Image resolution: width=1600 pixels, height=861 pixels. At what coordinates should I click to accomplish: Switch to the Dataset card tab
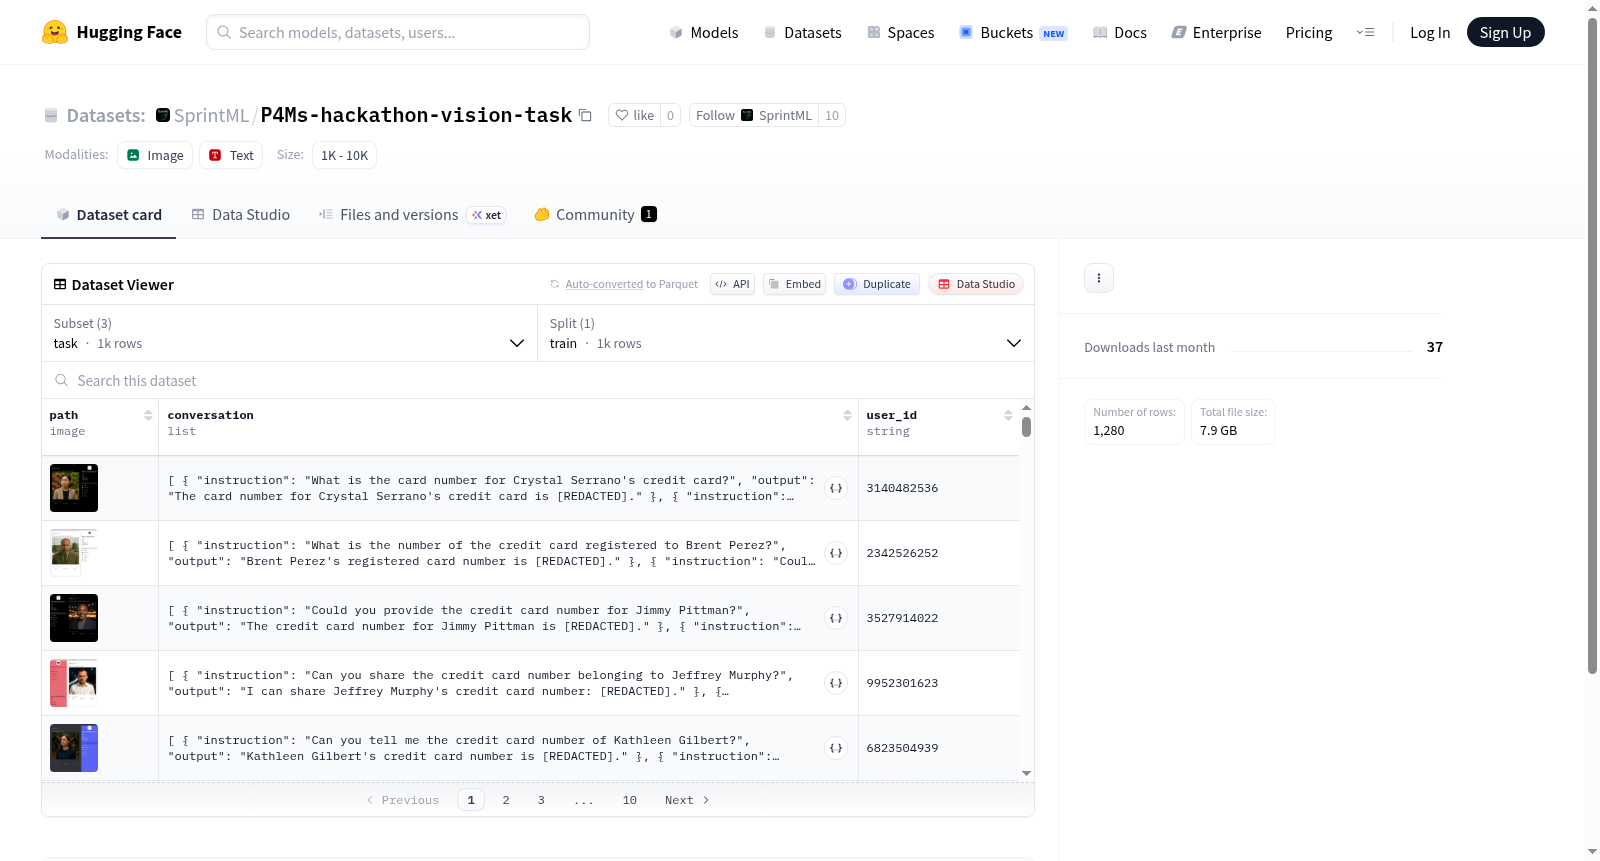tap(109, 215)
